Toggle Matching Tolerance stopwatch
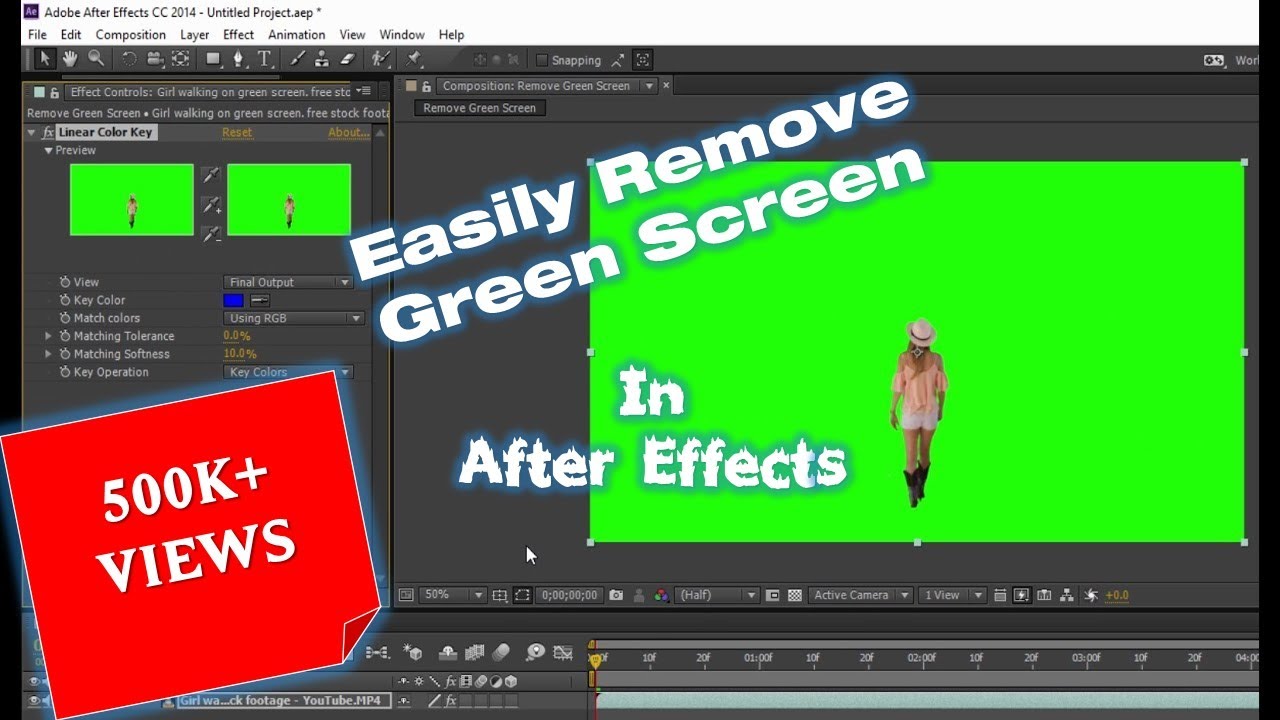This screenshot has width=1280, height=720. click(65, 336)
